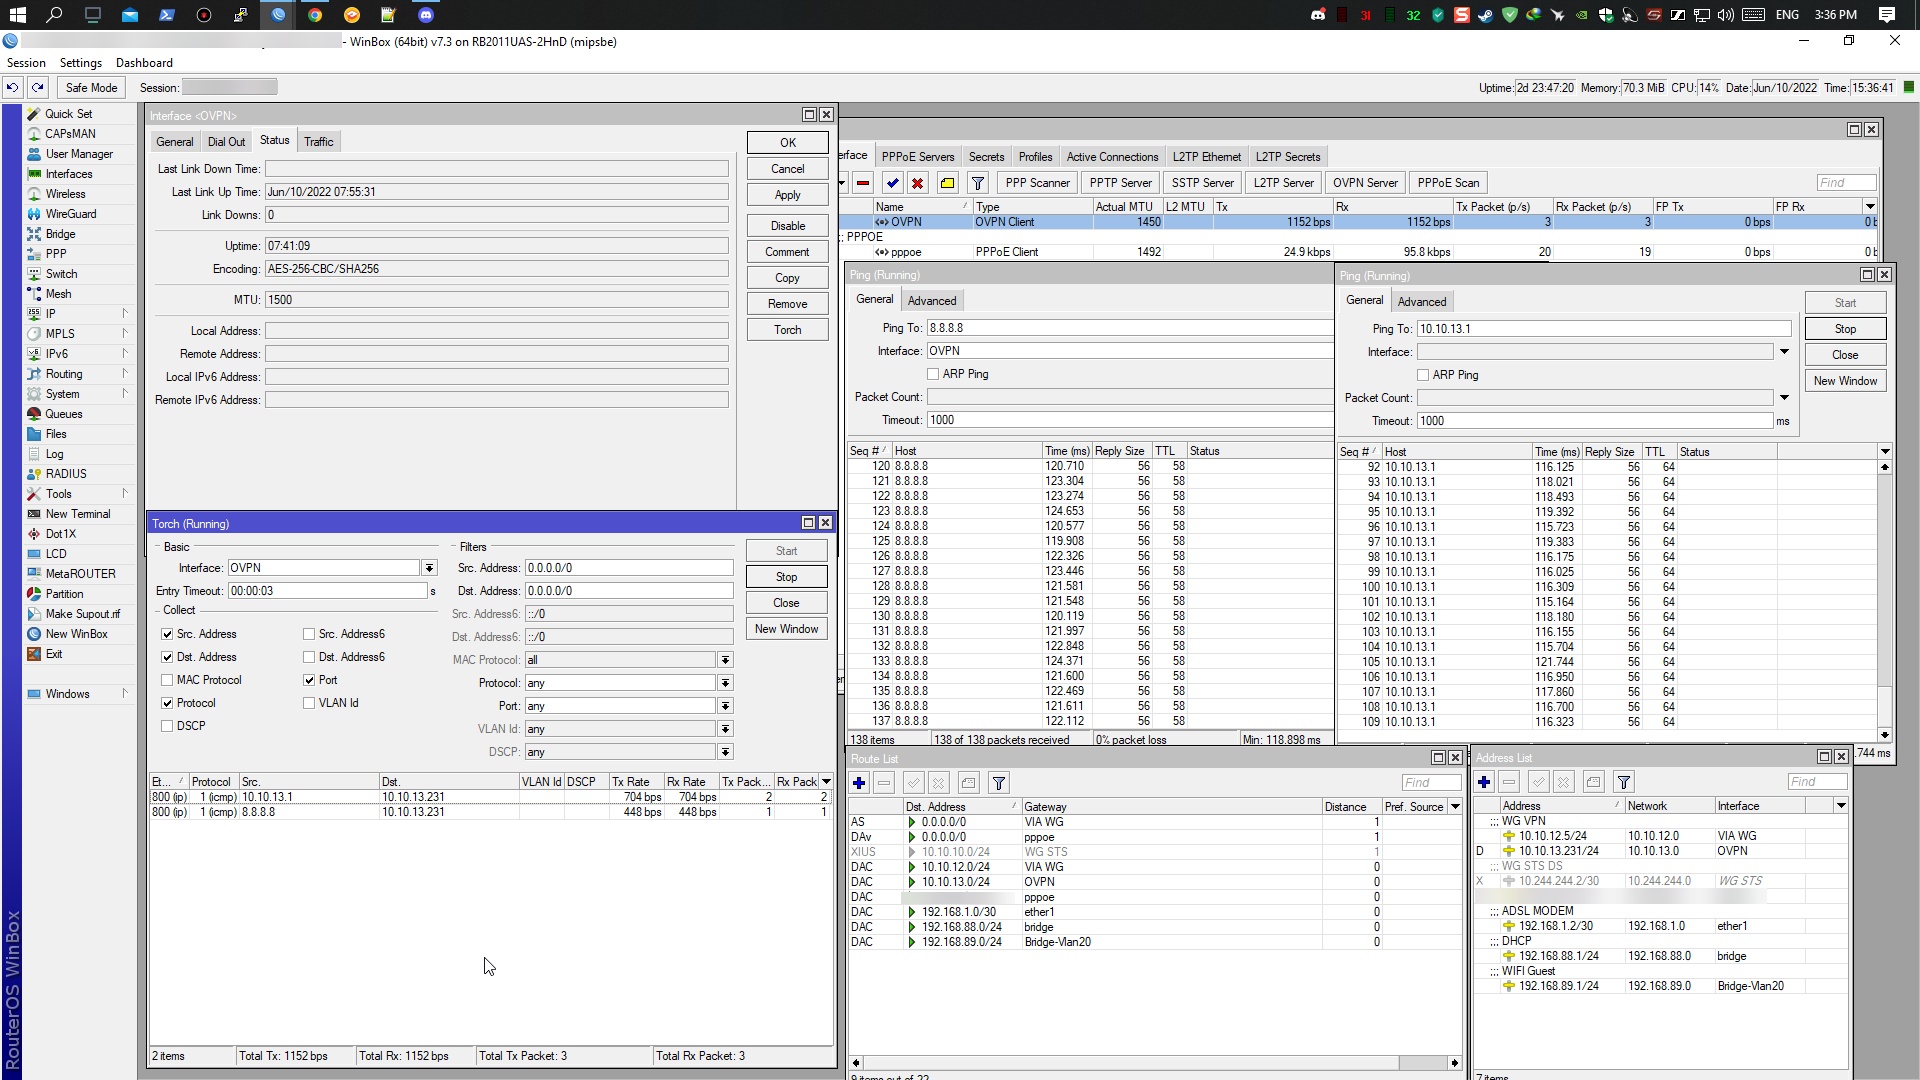The image size is (1920, 1080).
Task: Open the New Terminal sidebar icon
Action: pos(34,514)
